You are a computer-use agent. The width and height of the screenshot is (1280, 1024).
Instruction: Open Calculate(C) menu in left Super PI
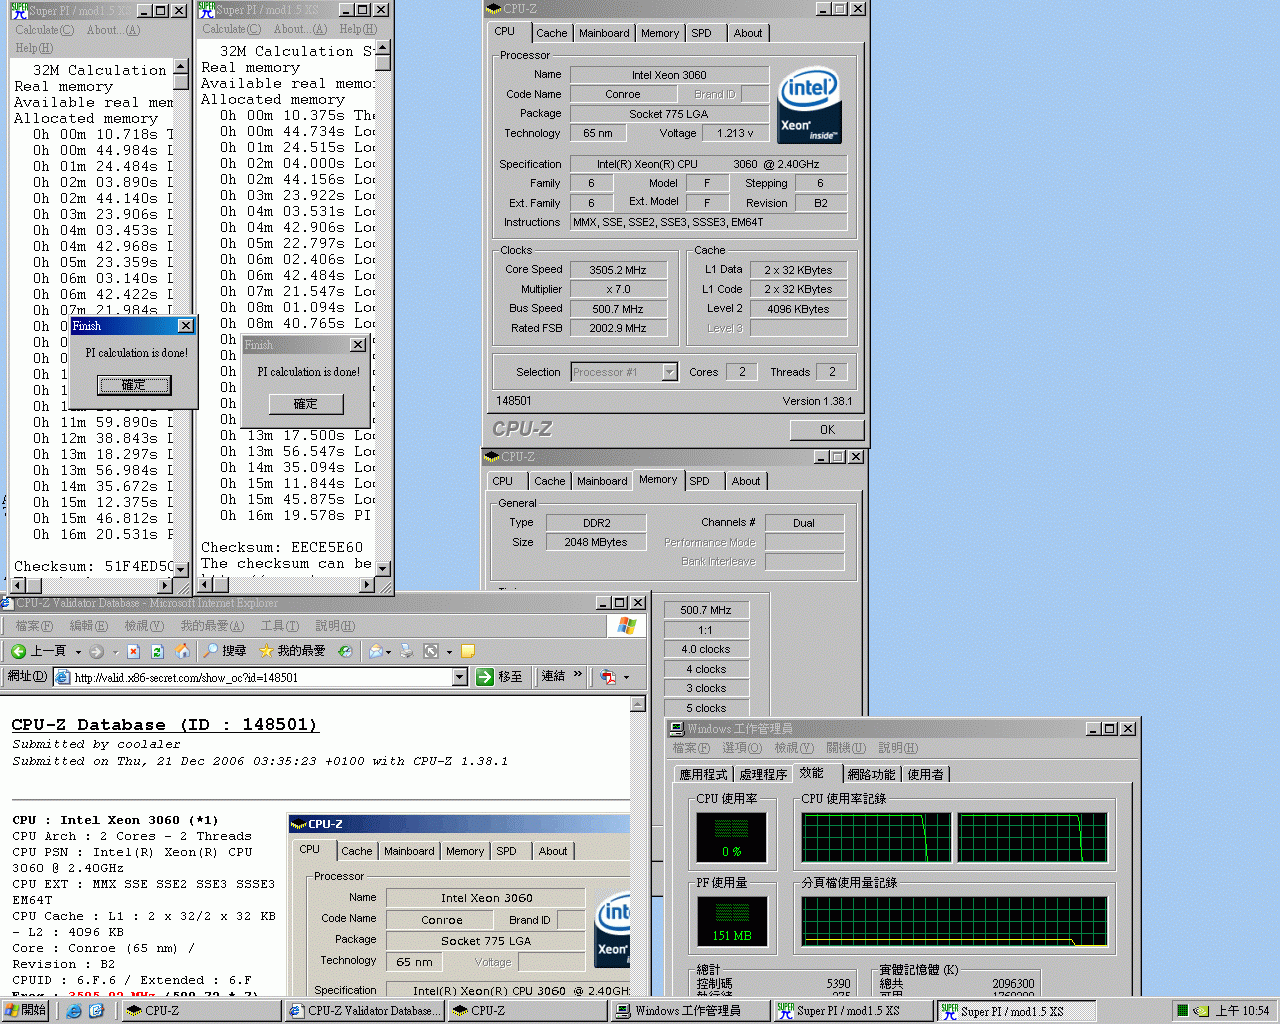pyautogui.click(x=44, y=30)
